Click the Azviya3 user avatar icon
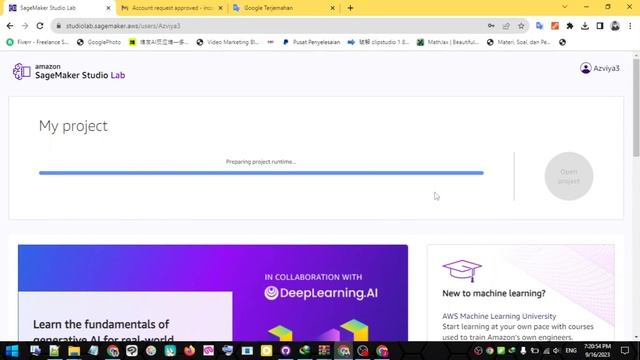The image size is (640, 360). [x=586, y=68]
